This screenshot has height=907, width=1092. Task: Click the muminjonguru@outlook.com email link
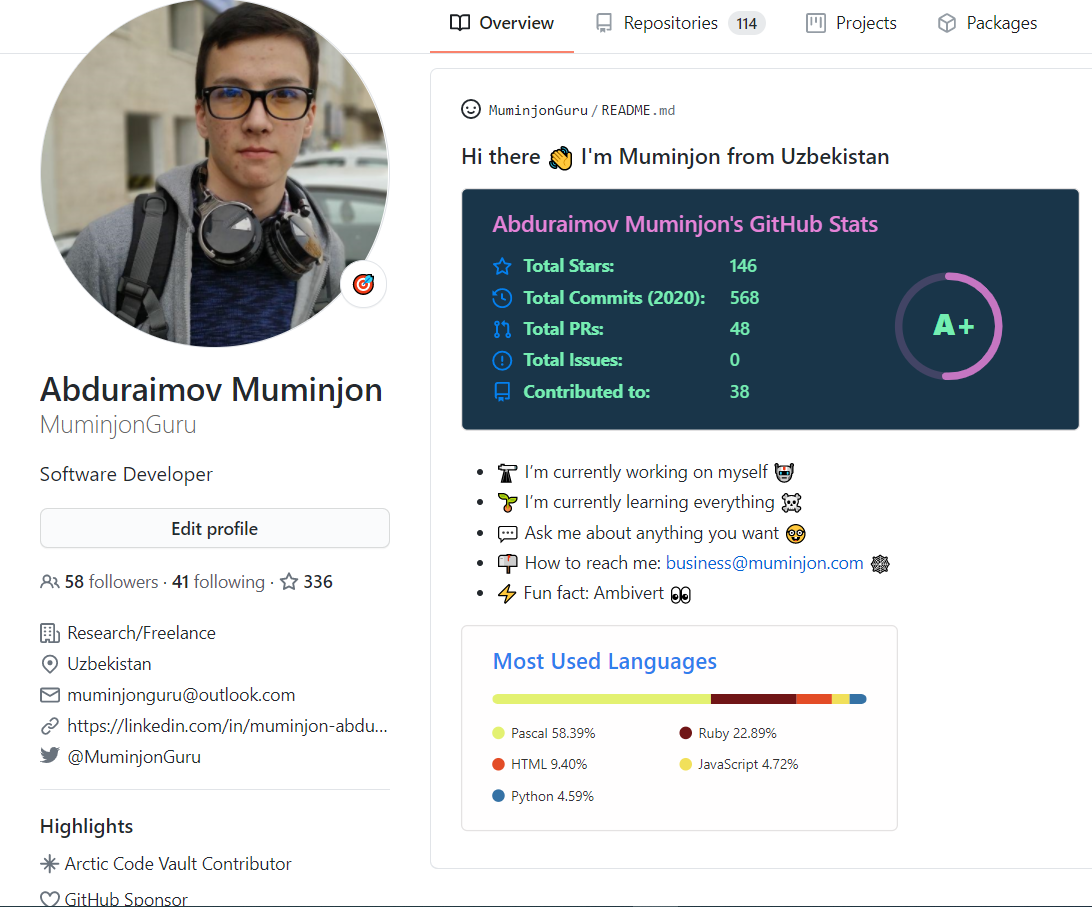coord(181,695)
